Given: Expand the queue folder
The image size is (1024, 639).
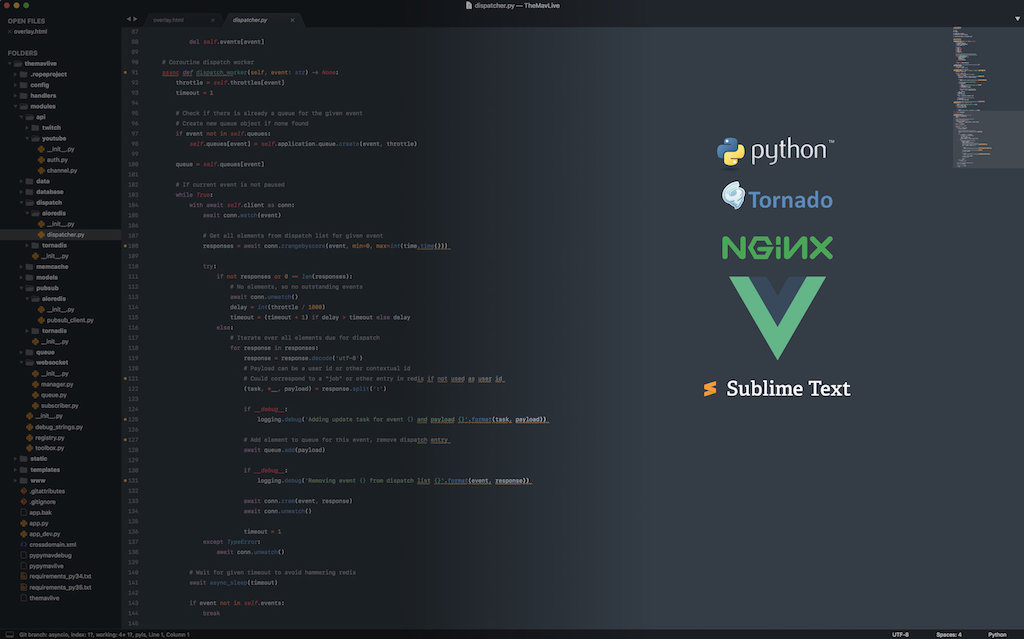Looking at the screenshot, I should pyautogui.click(x=22, y=352).
